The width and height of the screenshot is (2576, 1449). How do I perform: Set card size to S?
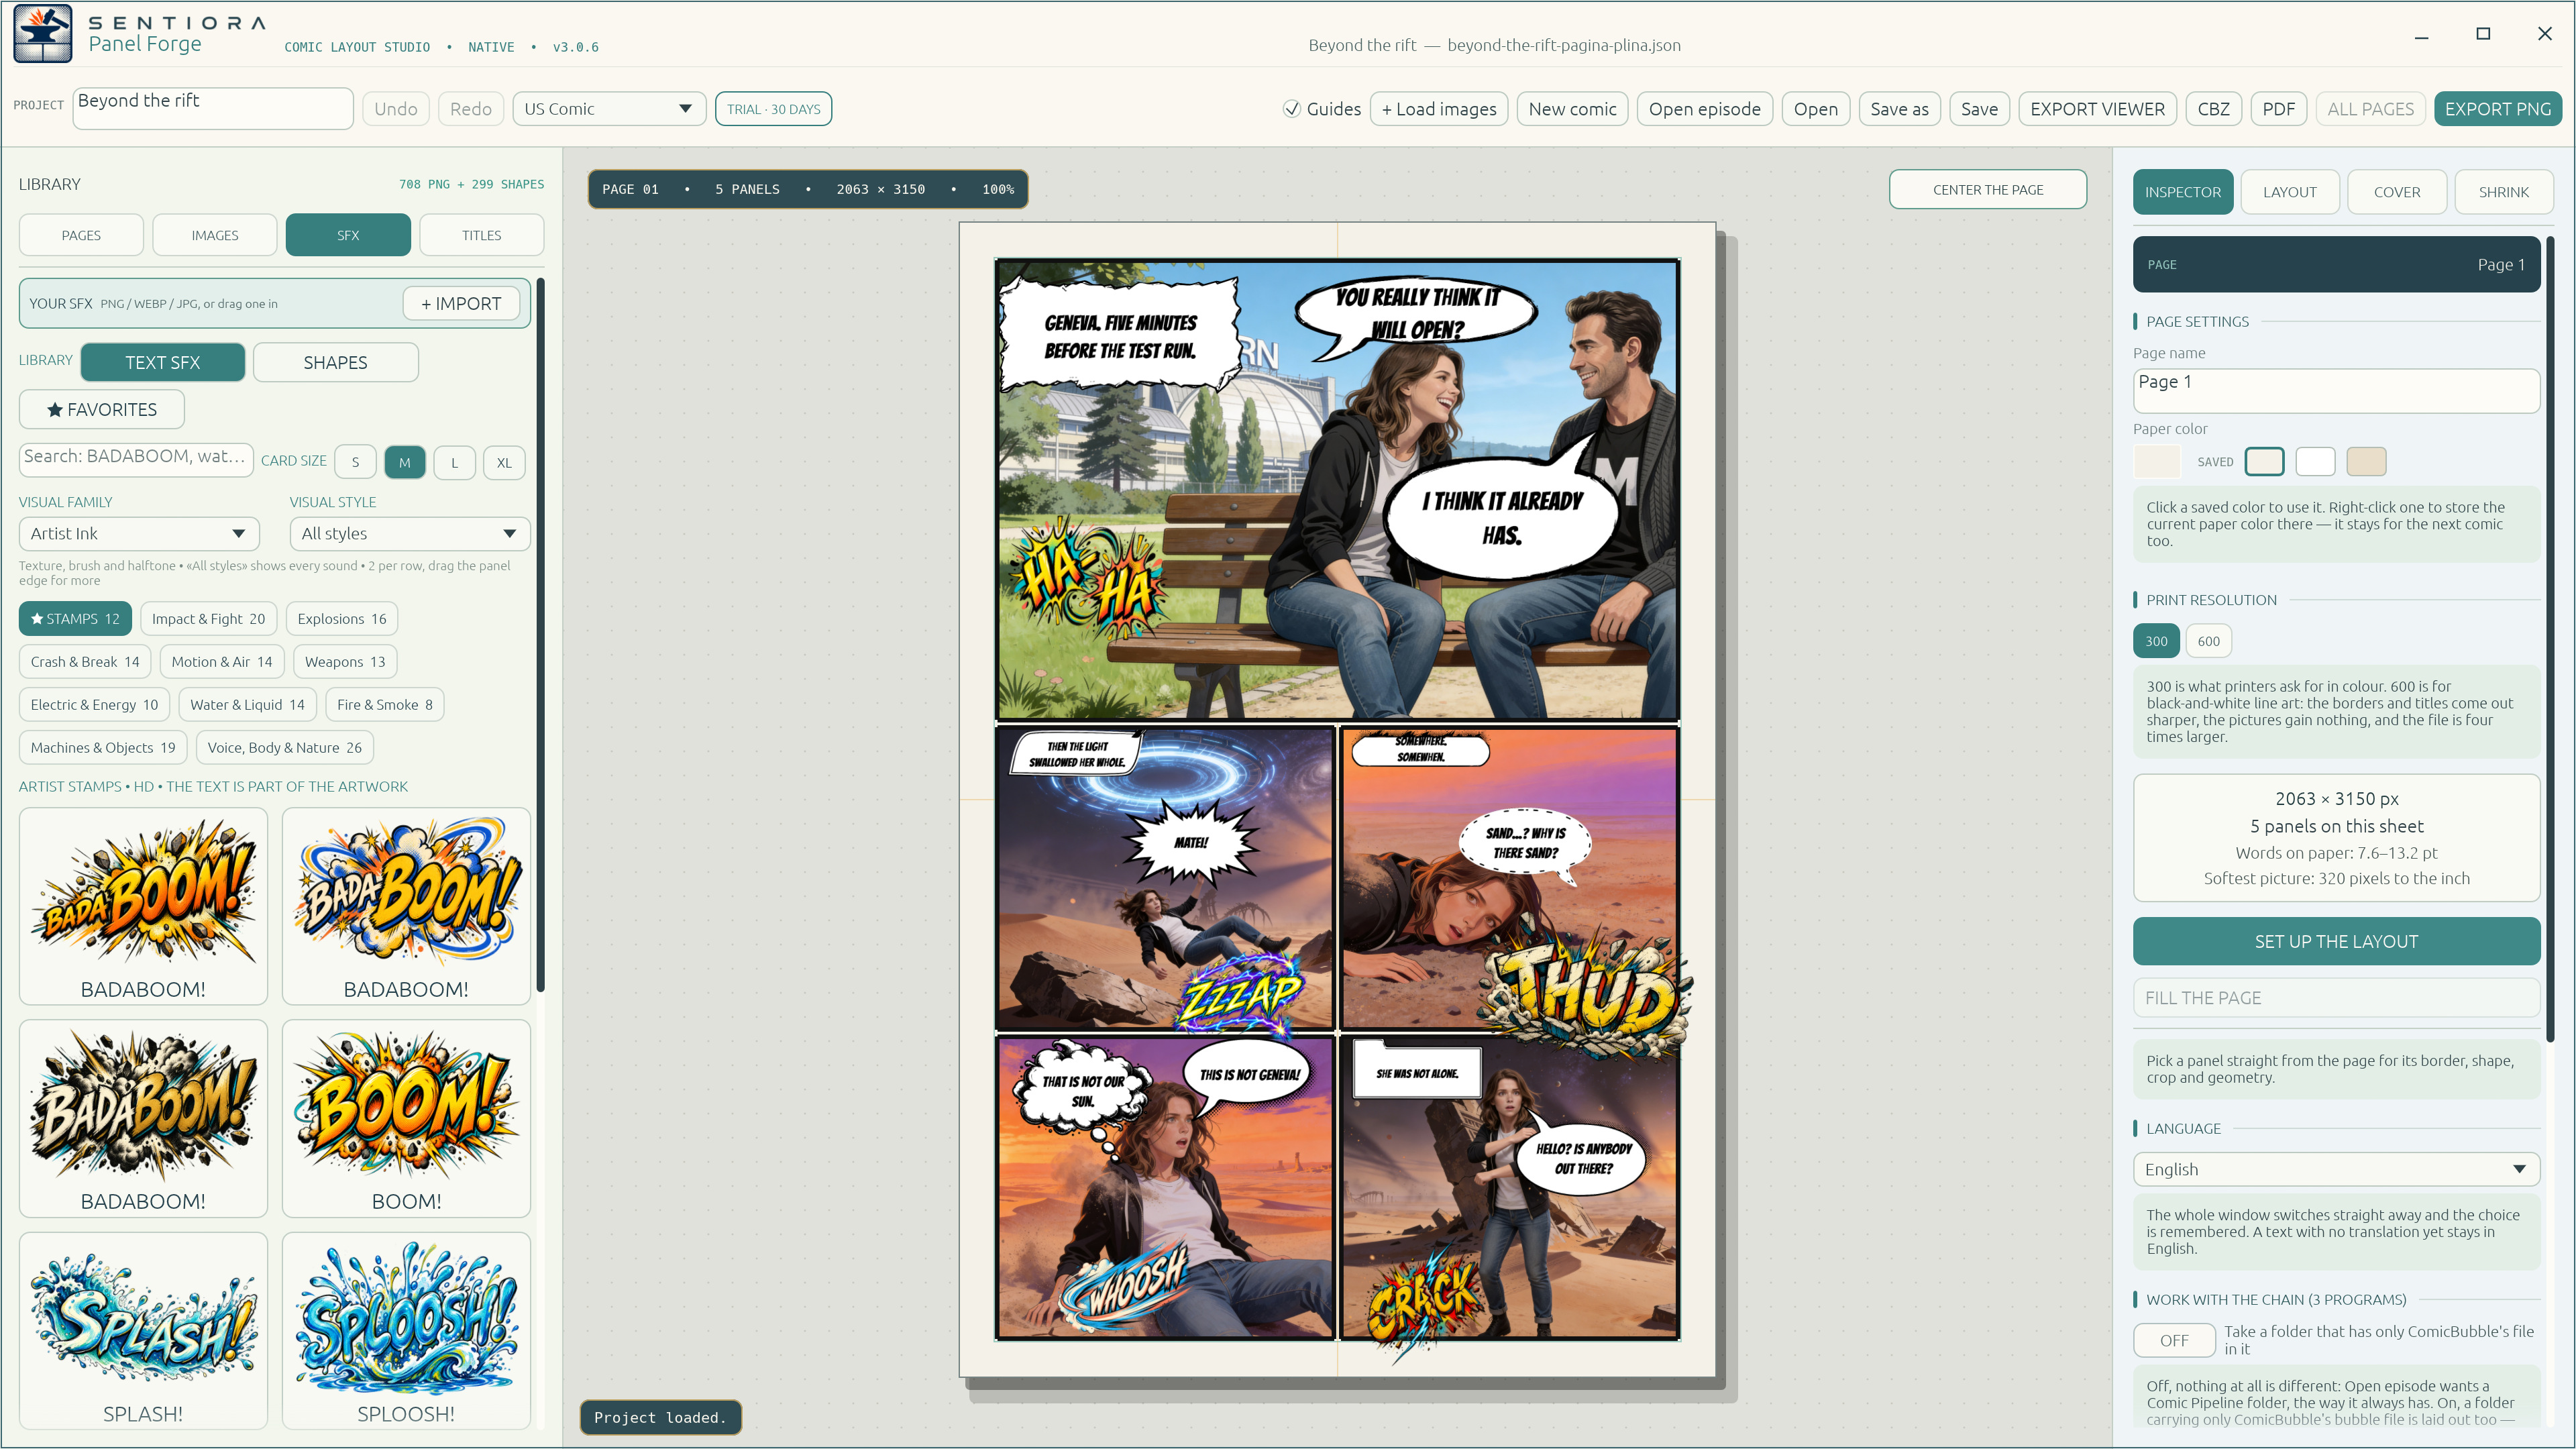[355, 462]
